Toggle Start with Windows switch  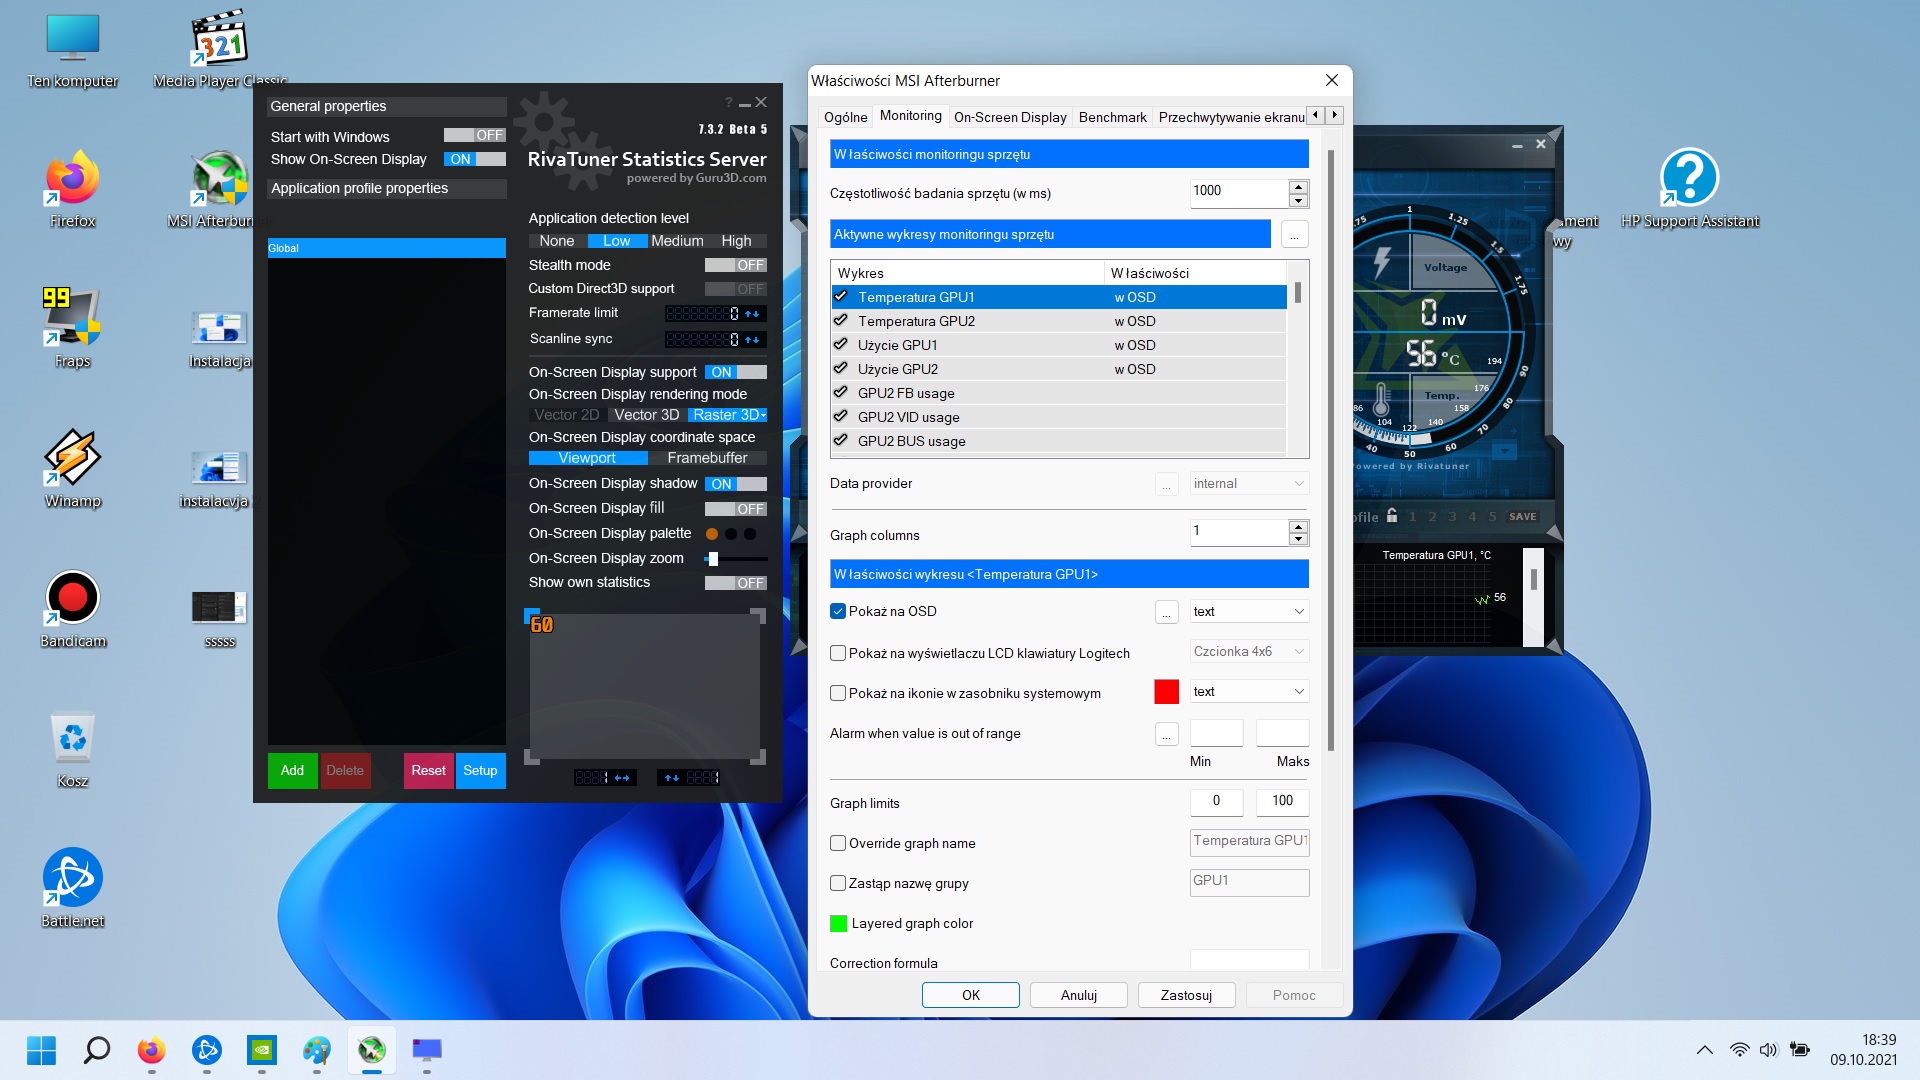click(475, 135)
